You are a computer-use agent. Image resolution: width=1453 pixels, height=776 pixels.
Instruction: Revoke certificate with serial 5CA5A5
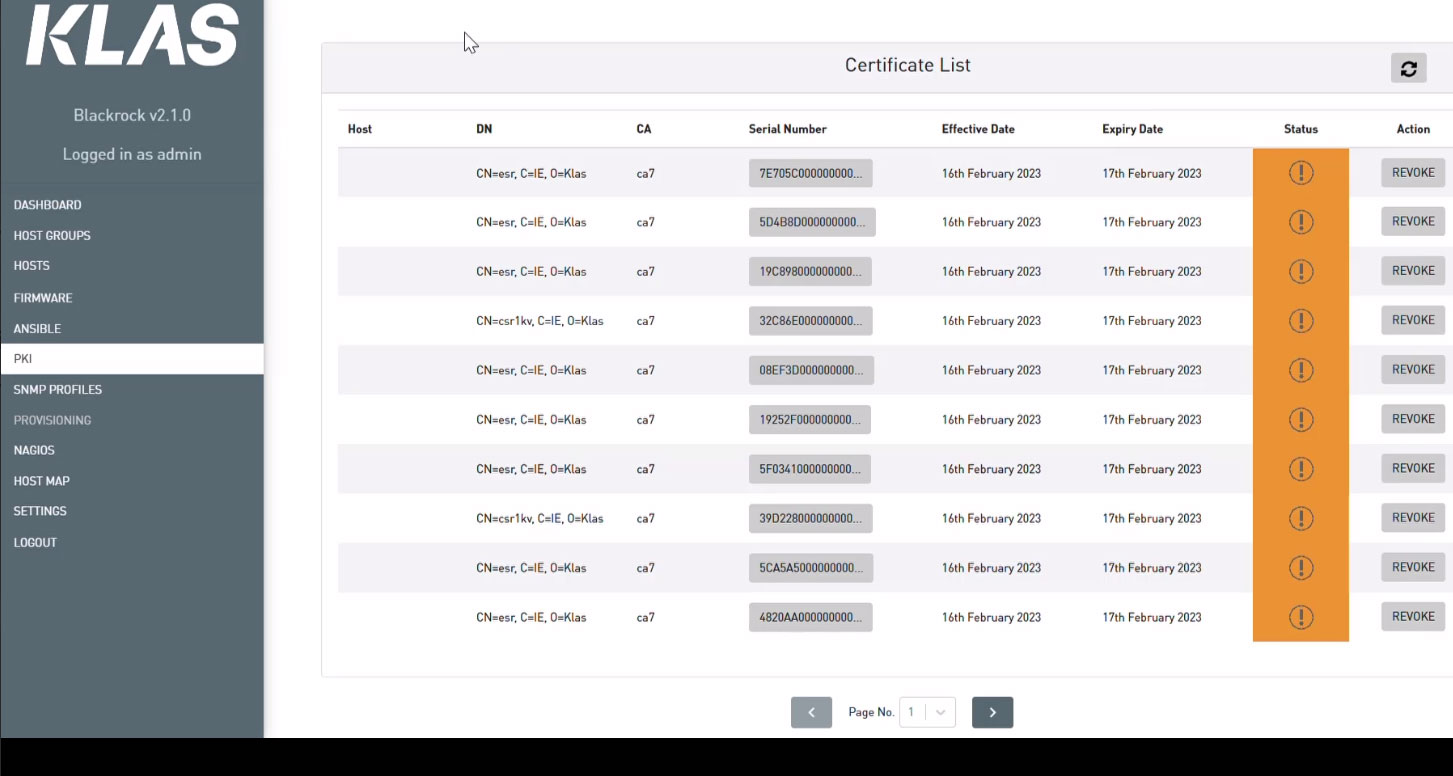(1412, 567)
